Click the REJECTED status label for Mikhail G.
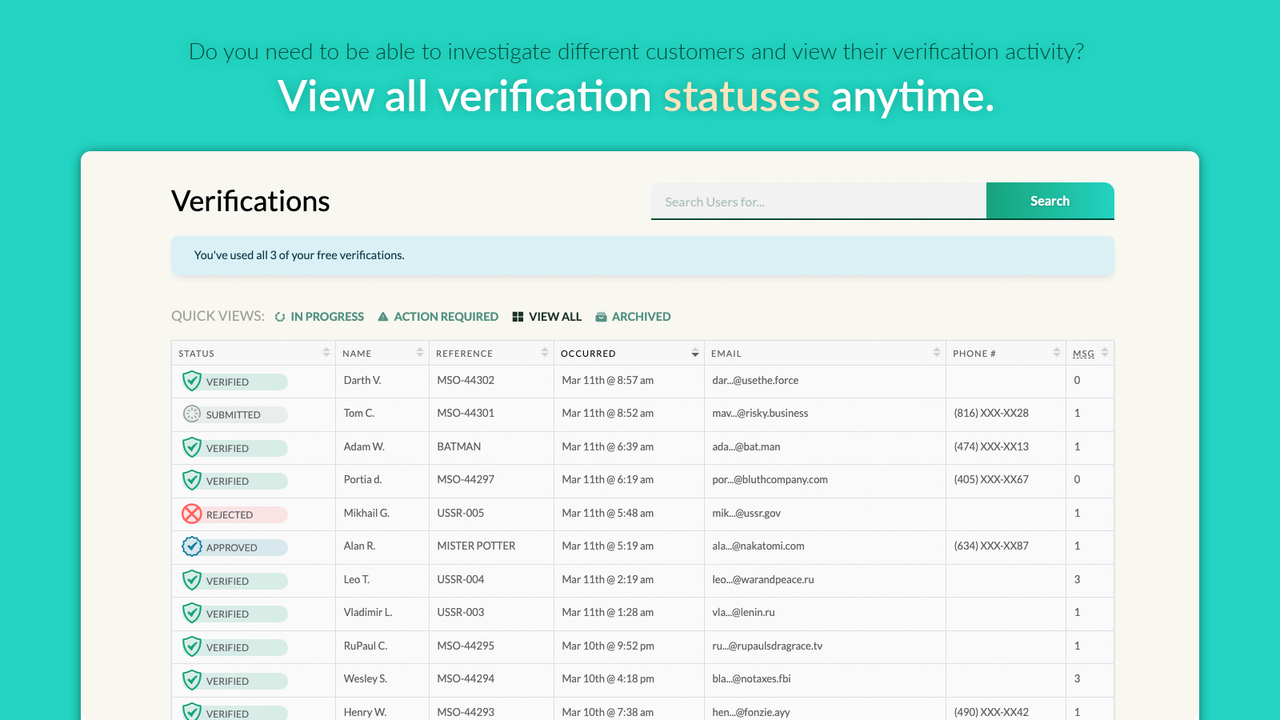Viewport: 1280px width, 720px height. coord(230,515)
